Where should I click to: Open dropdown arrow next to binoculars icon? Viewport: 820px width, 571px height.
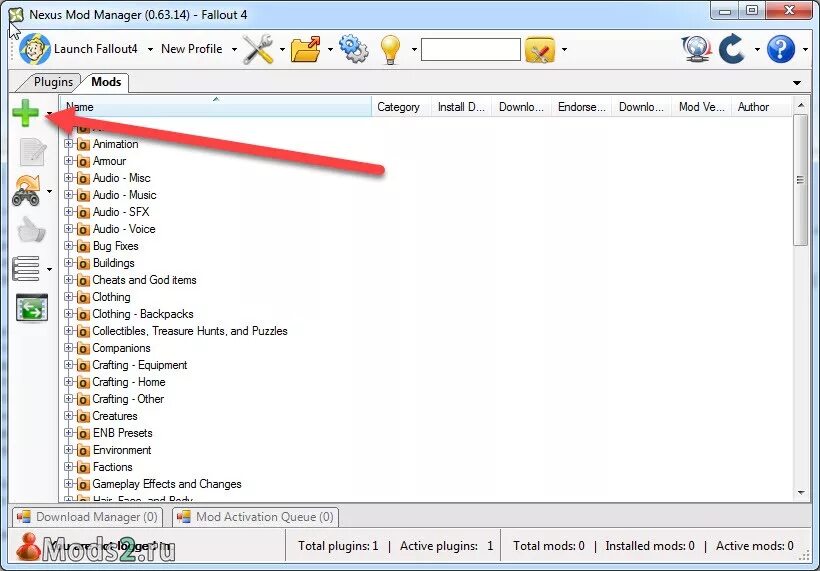coord(50,191)
